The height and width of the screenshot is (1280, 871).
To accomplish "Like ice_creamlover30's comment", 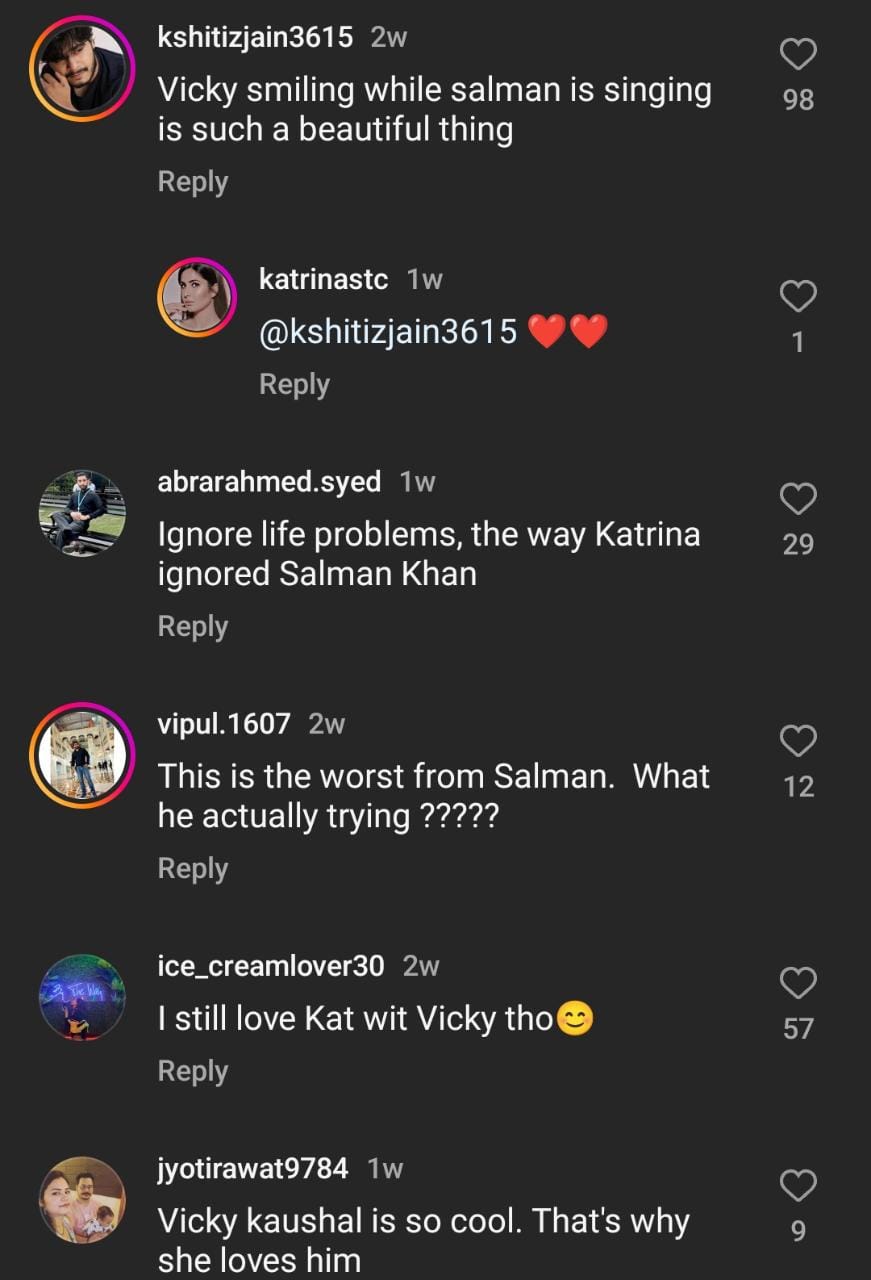I will point(798,984).
